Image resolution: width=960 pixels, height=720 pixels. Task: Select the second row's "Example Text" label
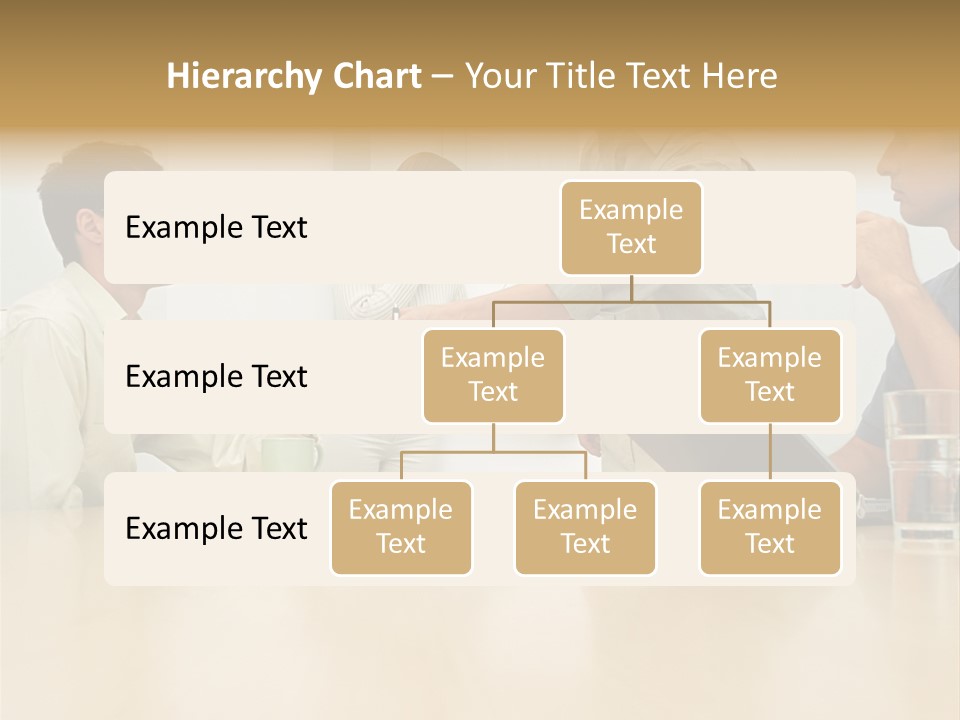(216, 376)
